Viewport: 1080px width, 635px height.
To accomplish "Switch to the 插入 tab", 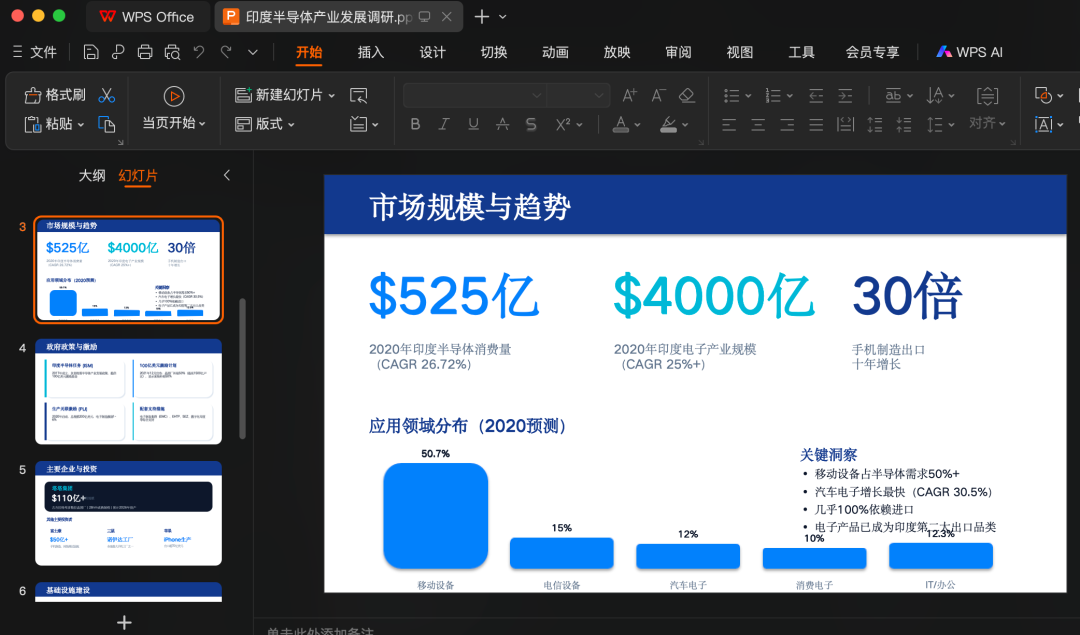I will [371, 52].
